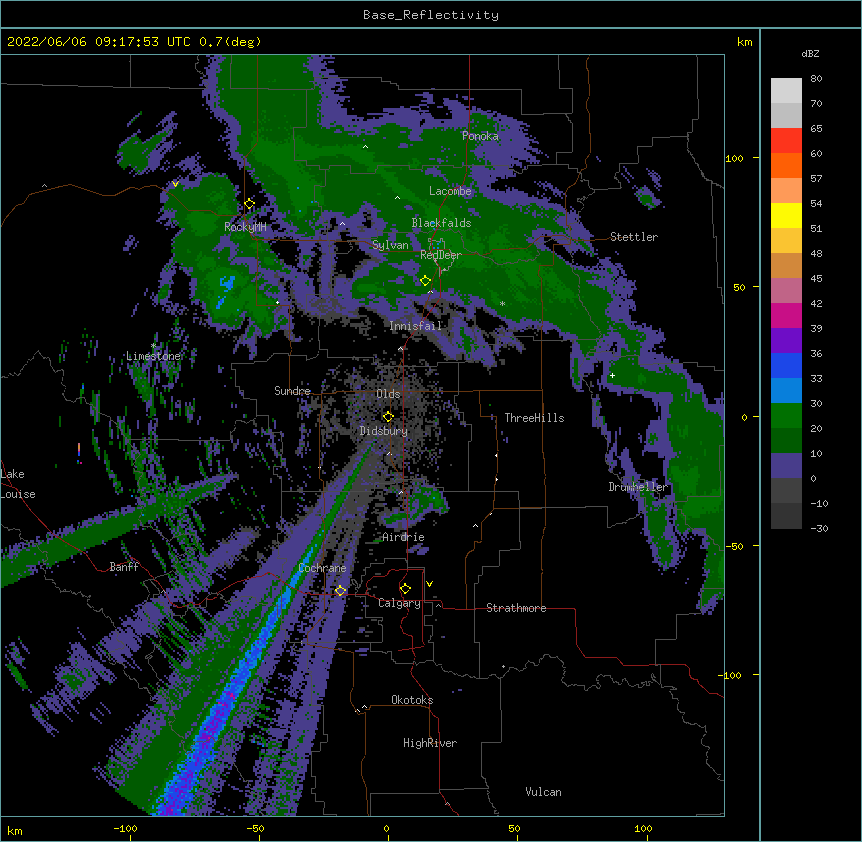
Task: Click the Lake Louise label
Action: (x=18, y=484)
